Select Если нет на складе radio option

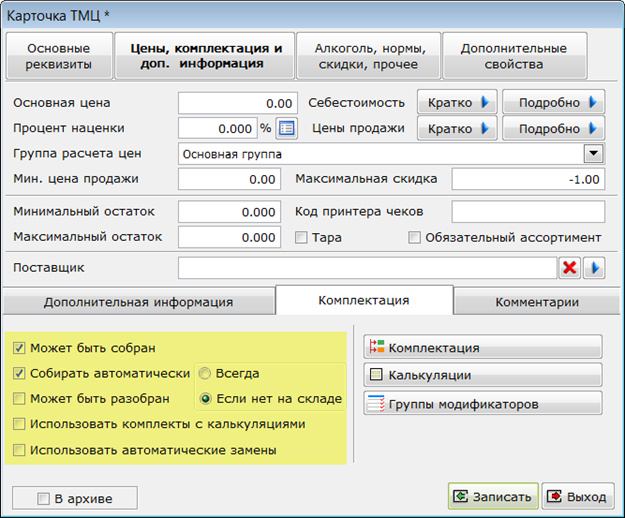coord(205,398)
